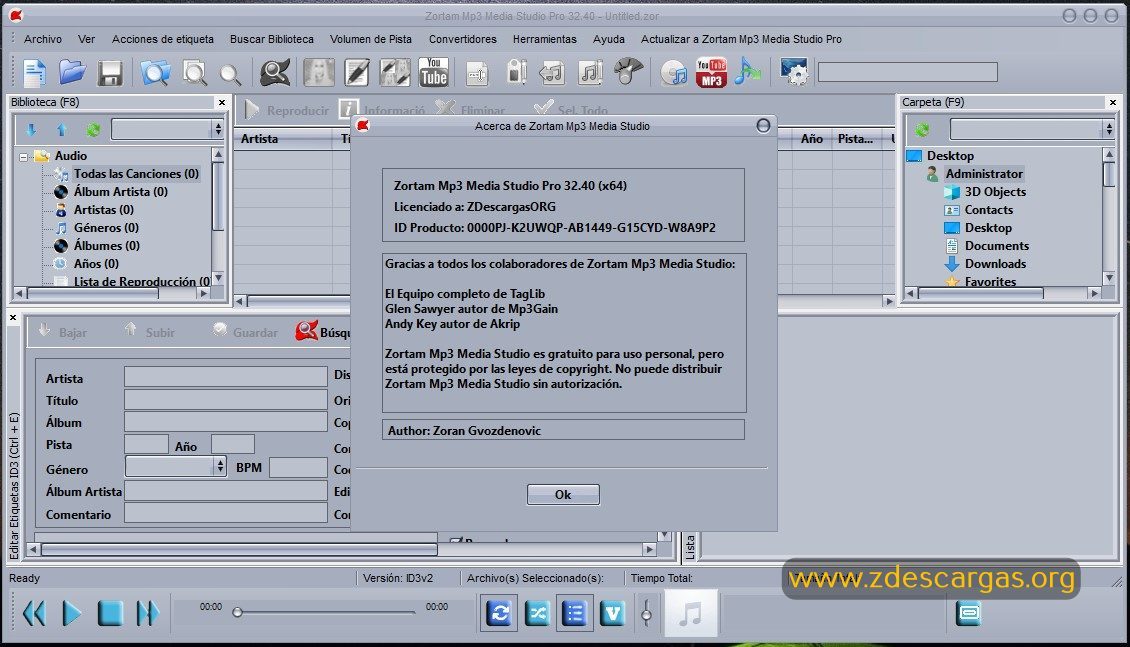Click the music note with left arrow icon
Screen dimensions: 1130x647
pyautogui.click(x=552, y=73)
